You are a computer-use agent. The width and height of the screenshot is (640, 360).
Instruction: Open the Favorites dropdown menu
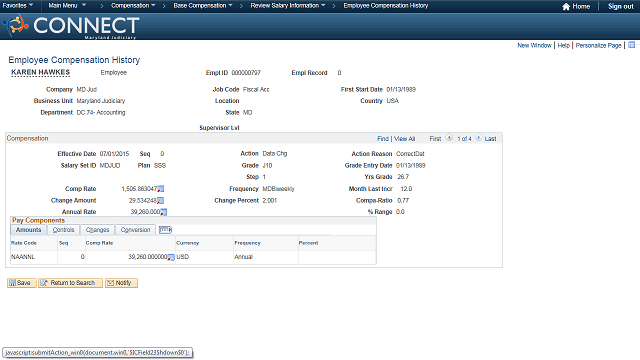pyautogui.click(x=18, y=6)
